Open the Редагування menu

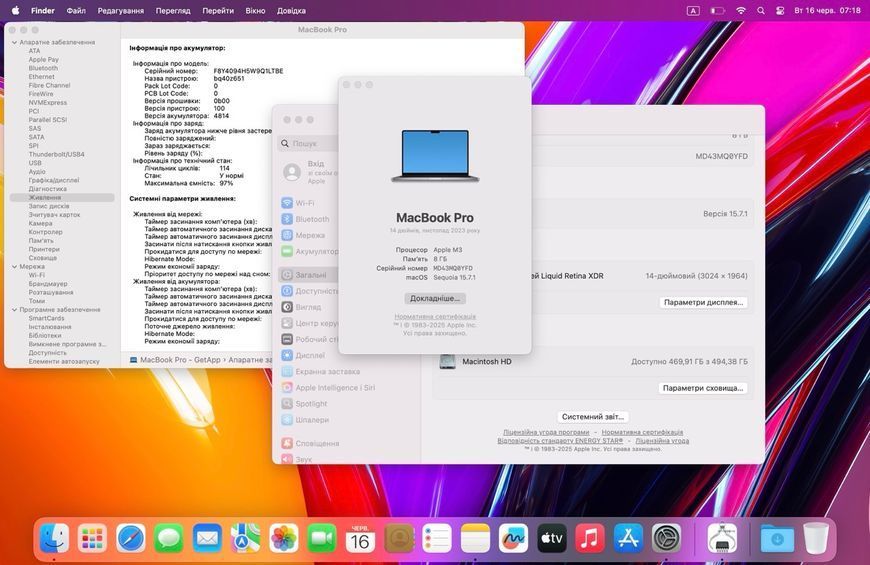(120, 11)
